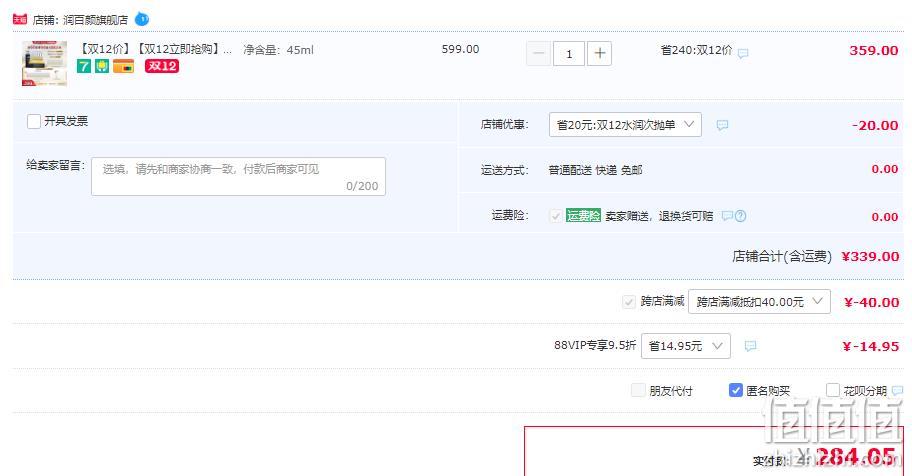The height and width of the screenshot is (476, 912).
Task: Click the store name 润百颜旗舰店
Action: [x=95, y=20]
